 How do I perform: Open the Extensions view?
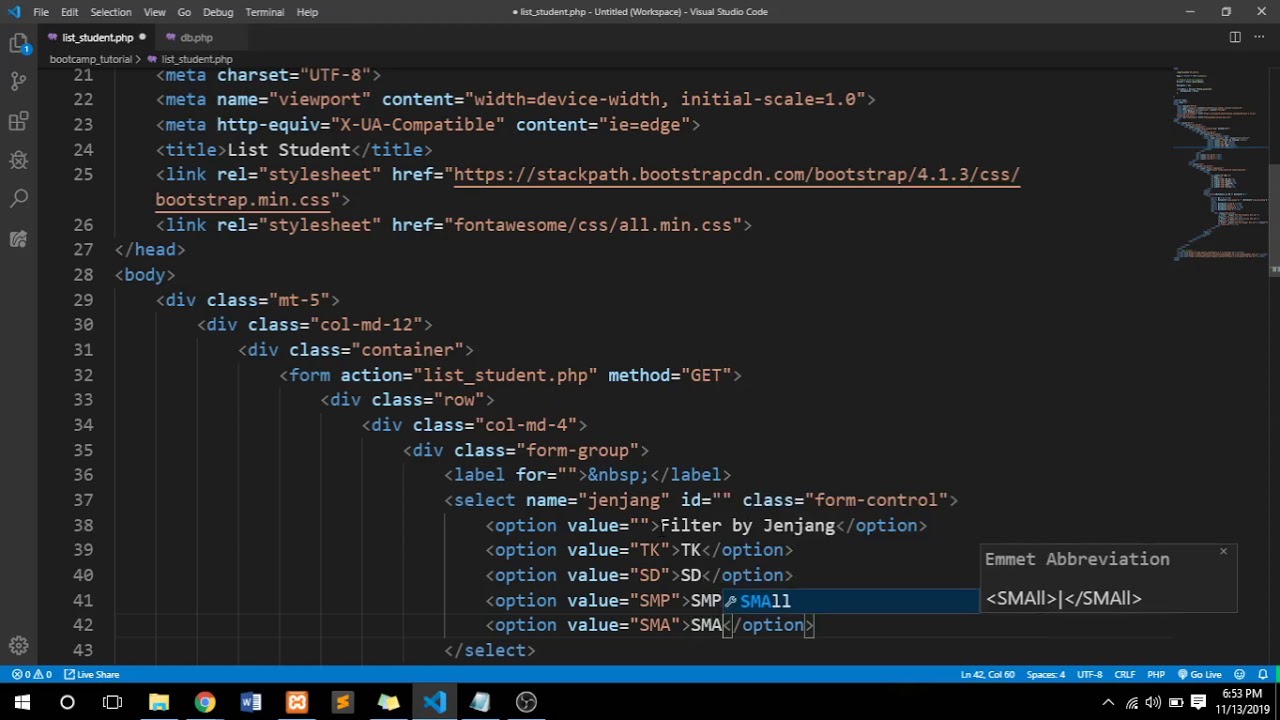[18, 122]
